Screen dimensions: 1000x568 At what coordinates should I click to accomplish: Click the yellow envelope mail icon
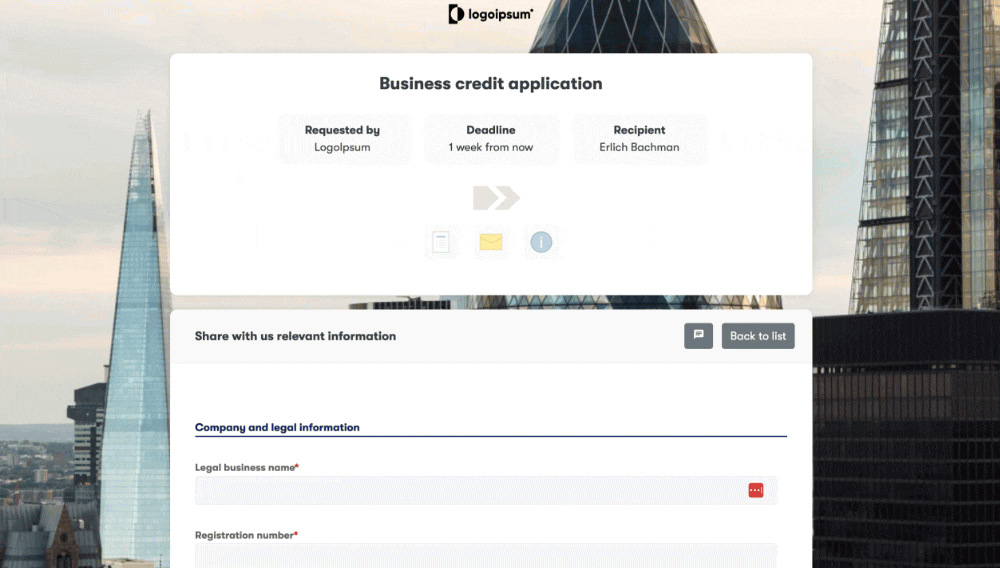491,242
